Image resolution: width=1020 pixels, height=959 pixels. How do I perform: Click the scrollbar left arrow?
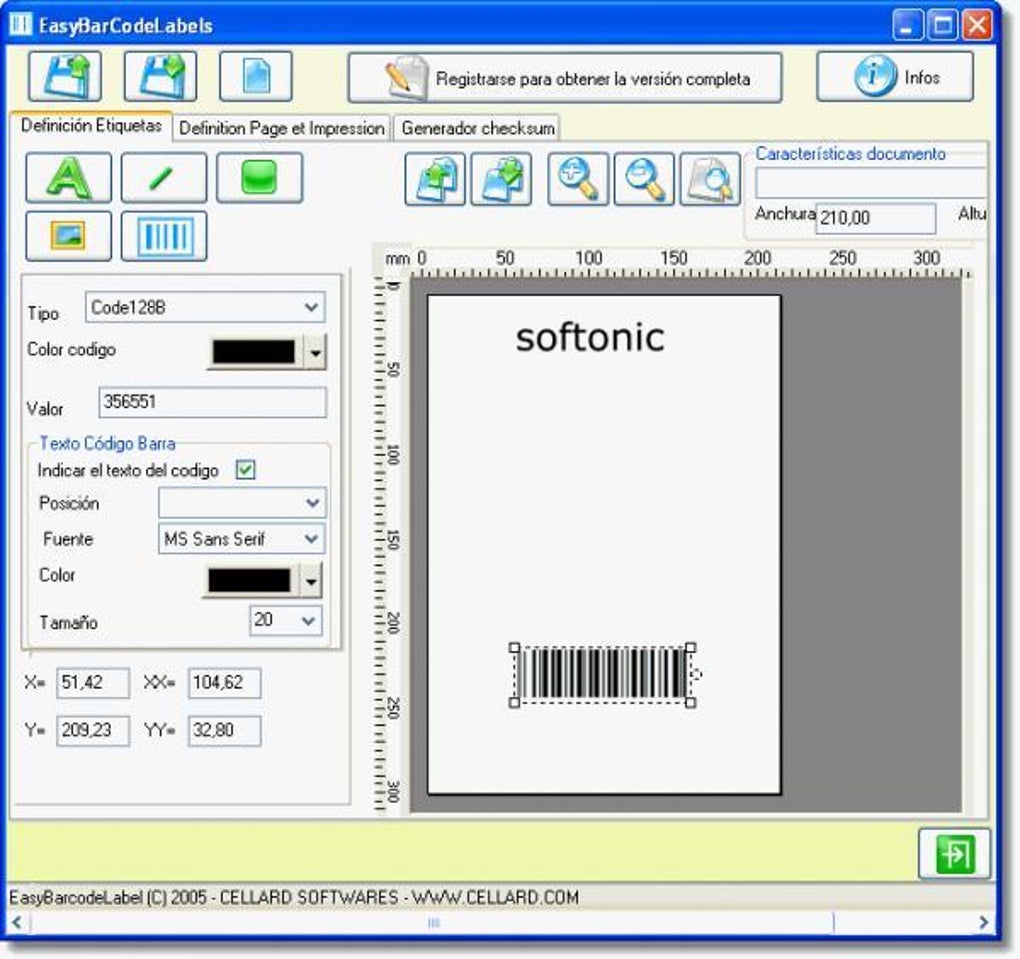18,922
